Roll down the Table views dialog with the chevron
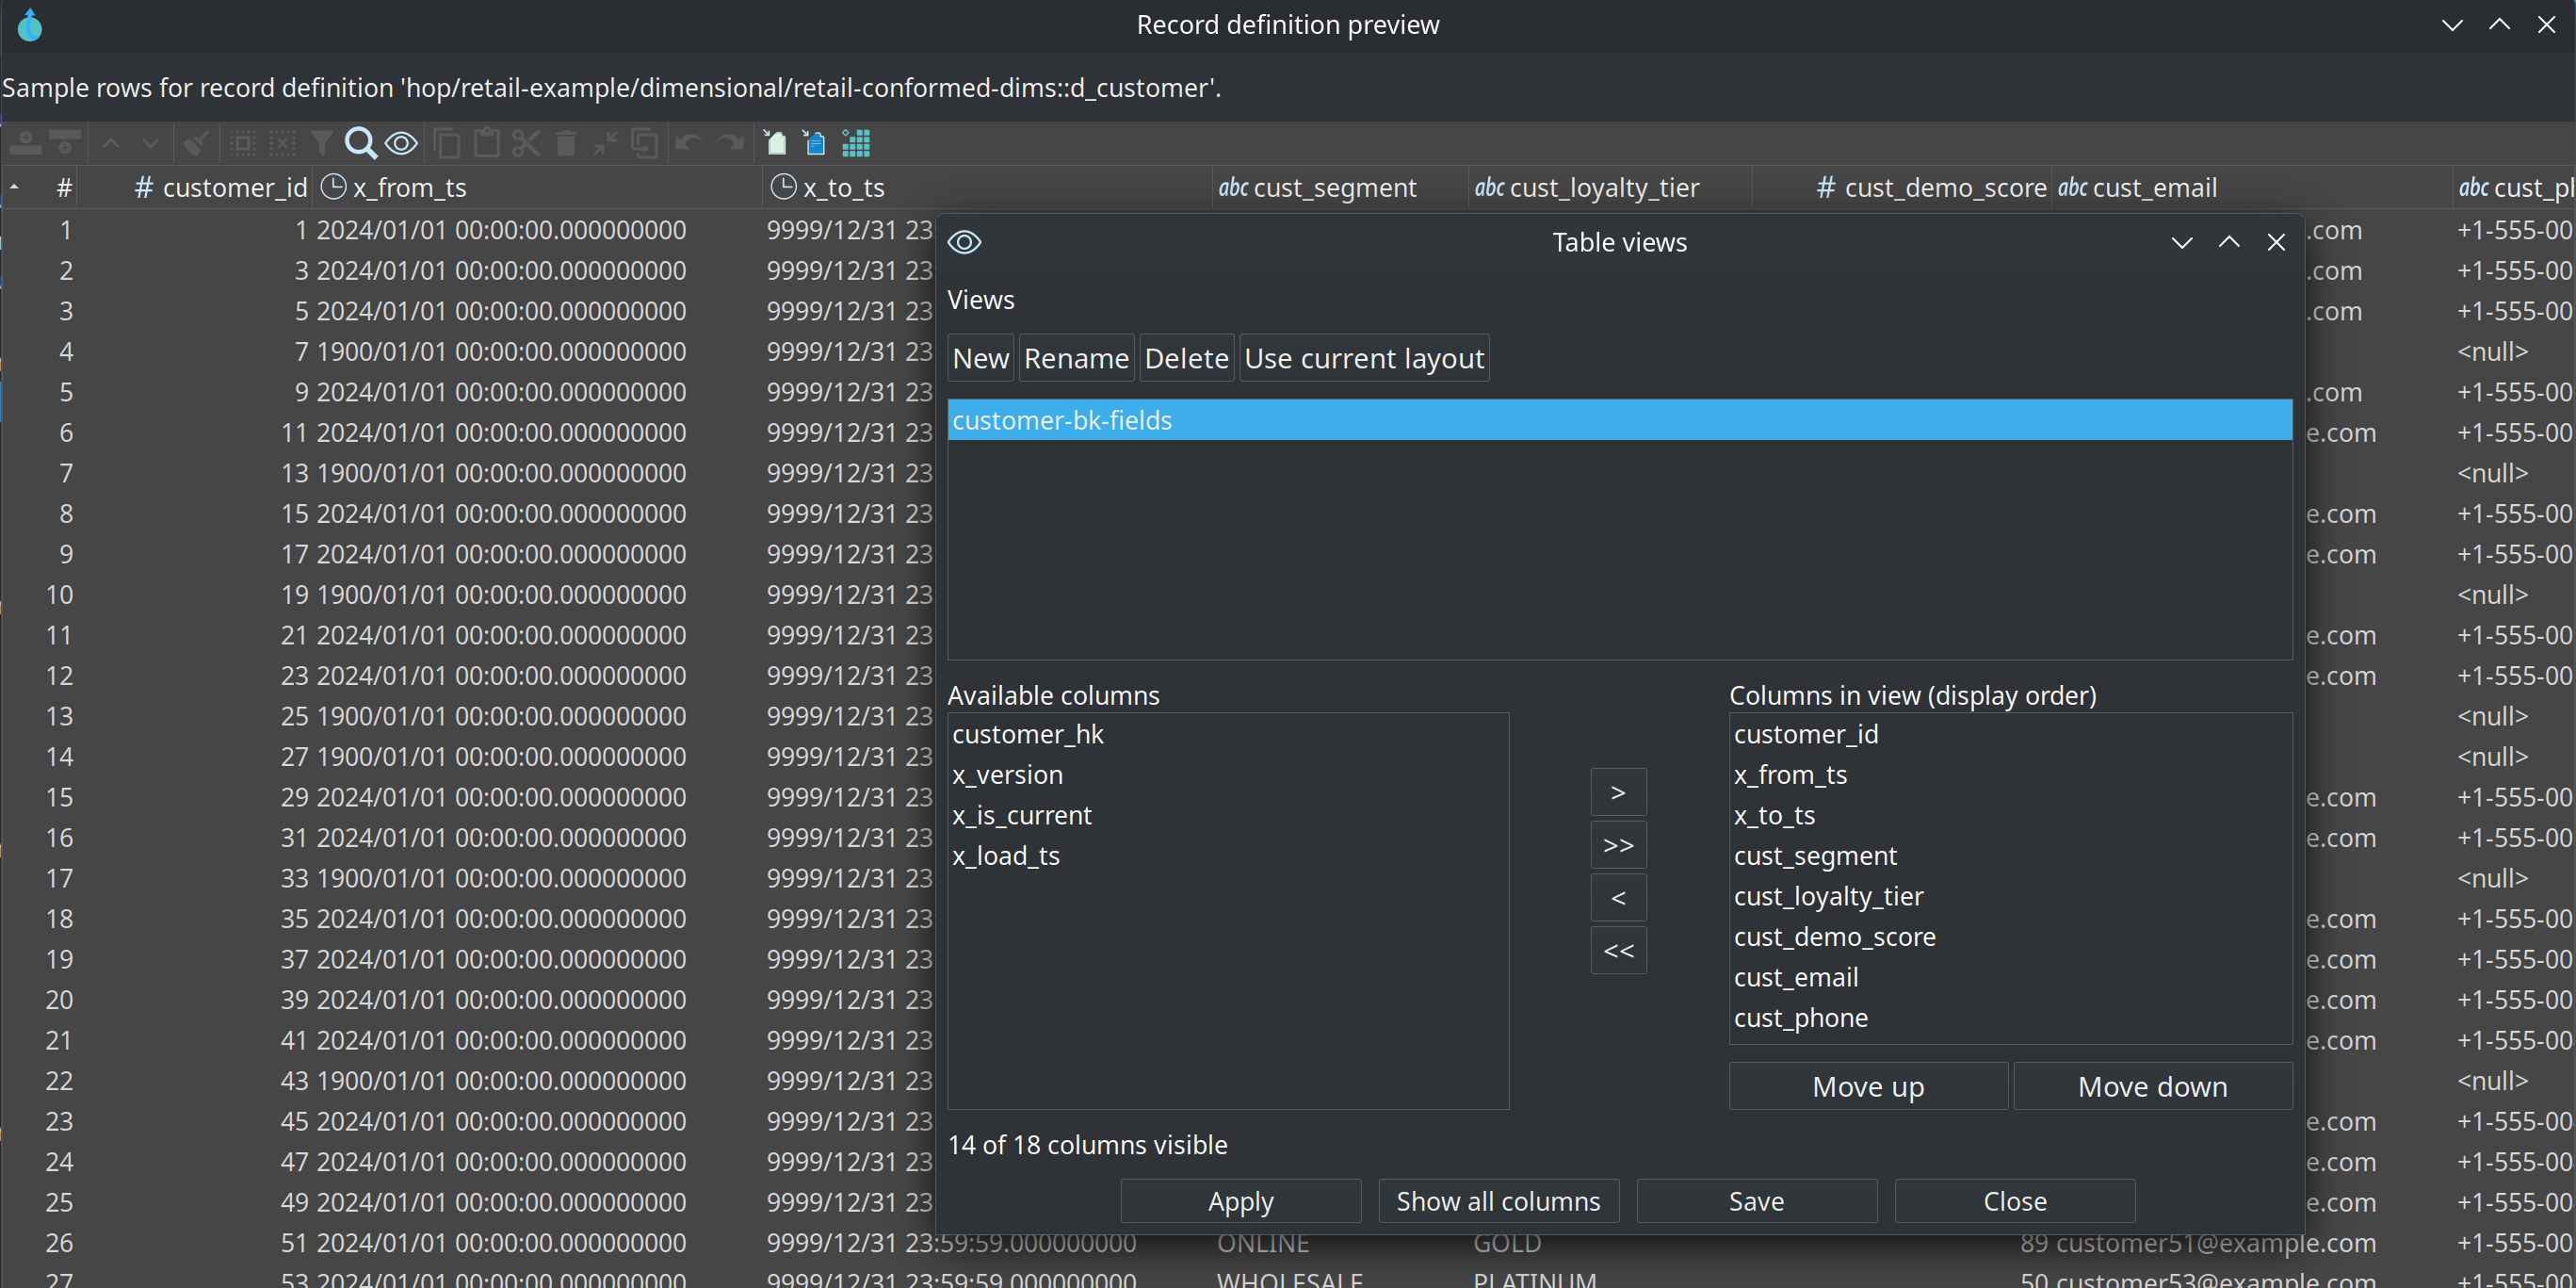The height and width of the screenshot is (1288, 2576). (2182, 242)
